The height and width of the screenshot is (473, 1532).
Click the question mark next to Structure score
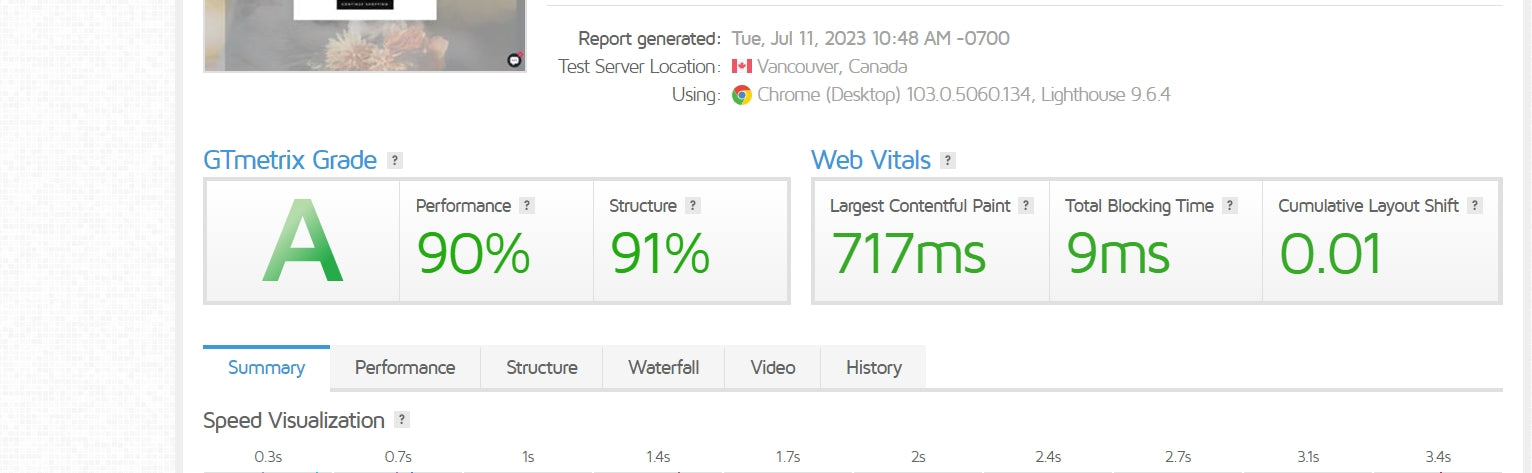pyautogui.click(x=693, y=206)
